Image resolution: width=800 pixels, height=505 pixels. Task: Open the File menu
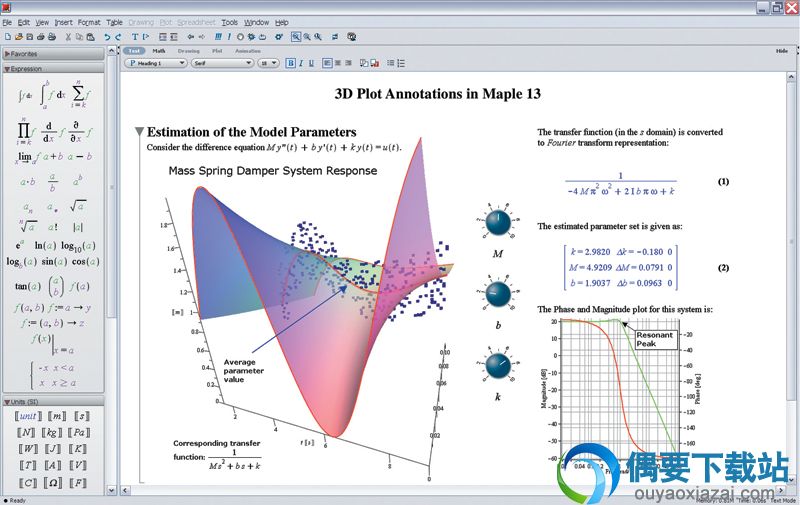(x=7, y=22)
